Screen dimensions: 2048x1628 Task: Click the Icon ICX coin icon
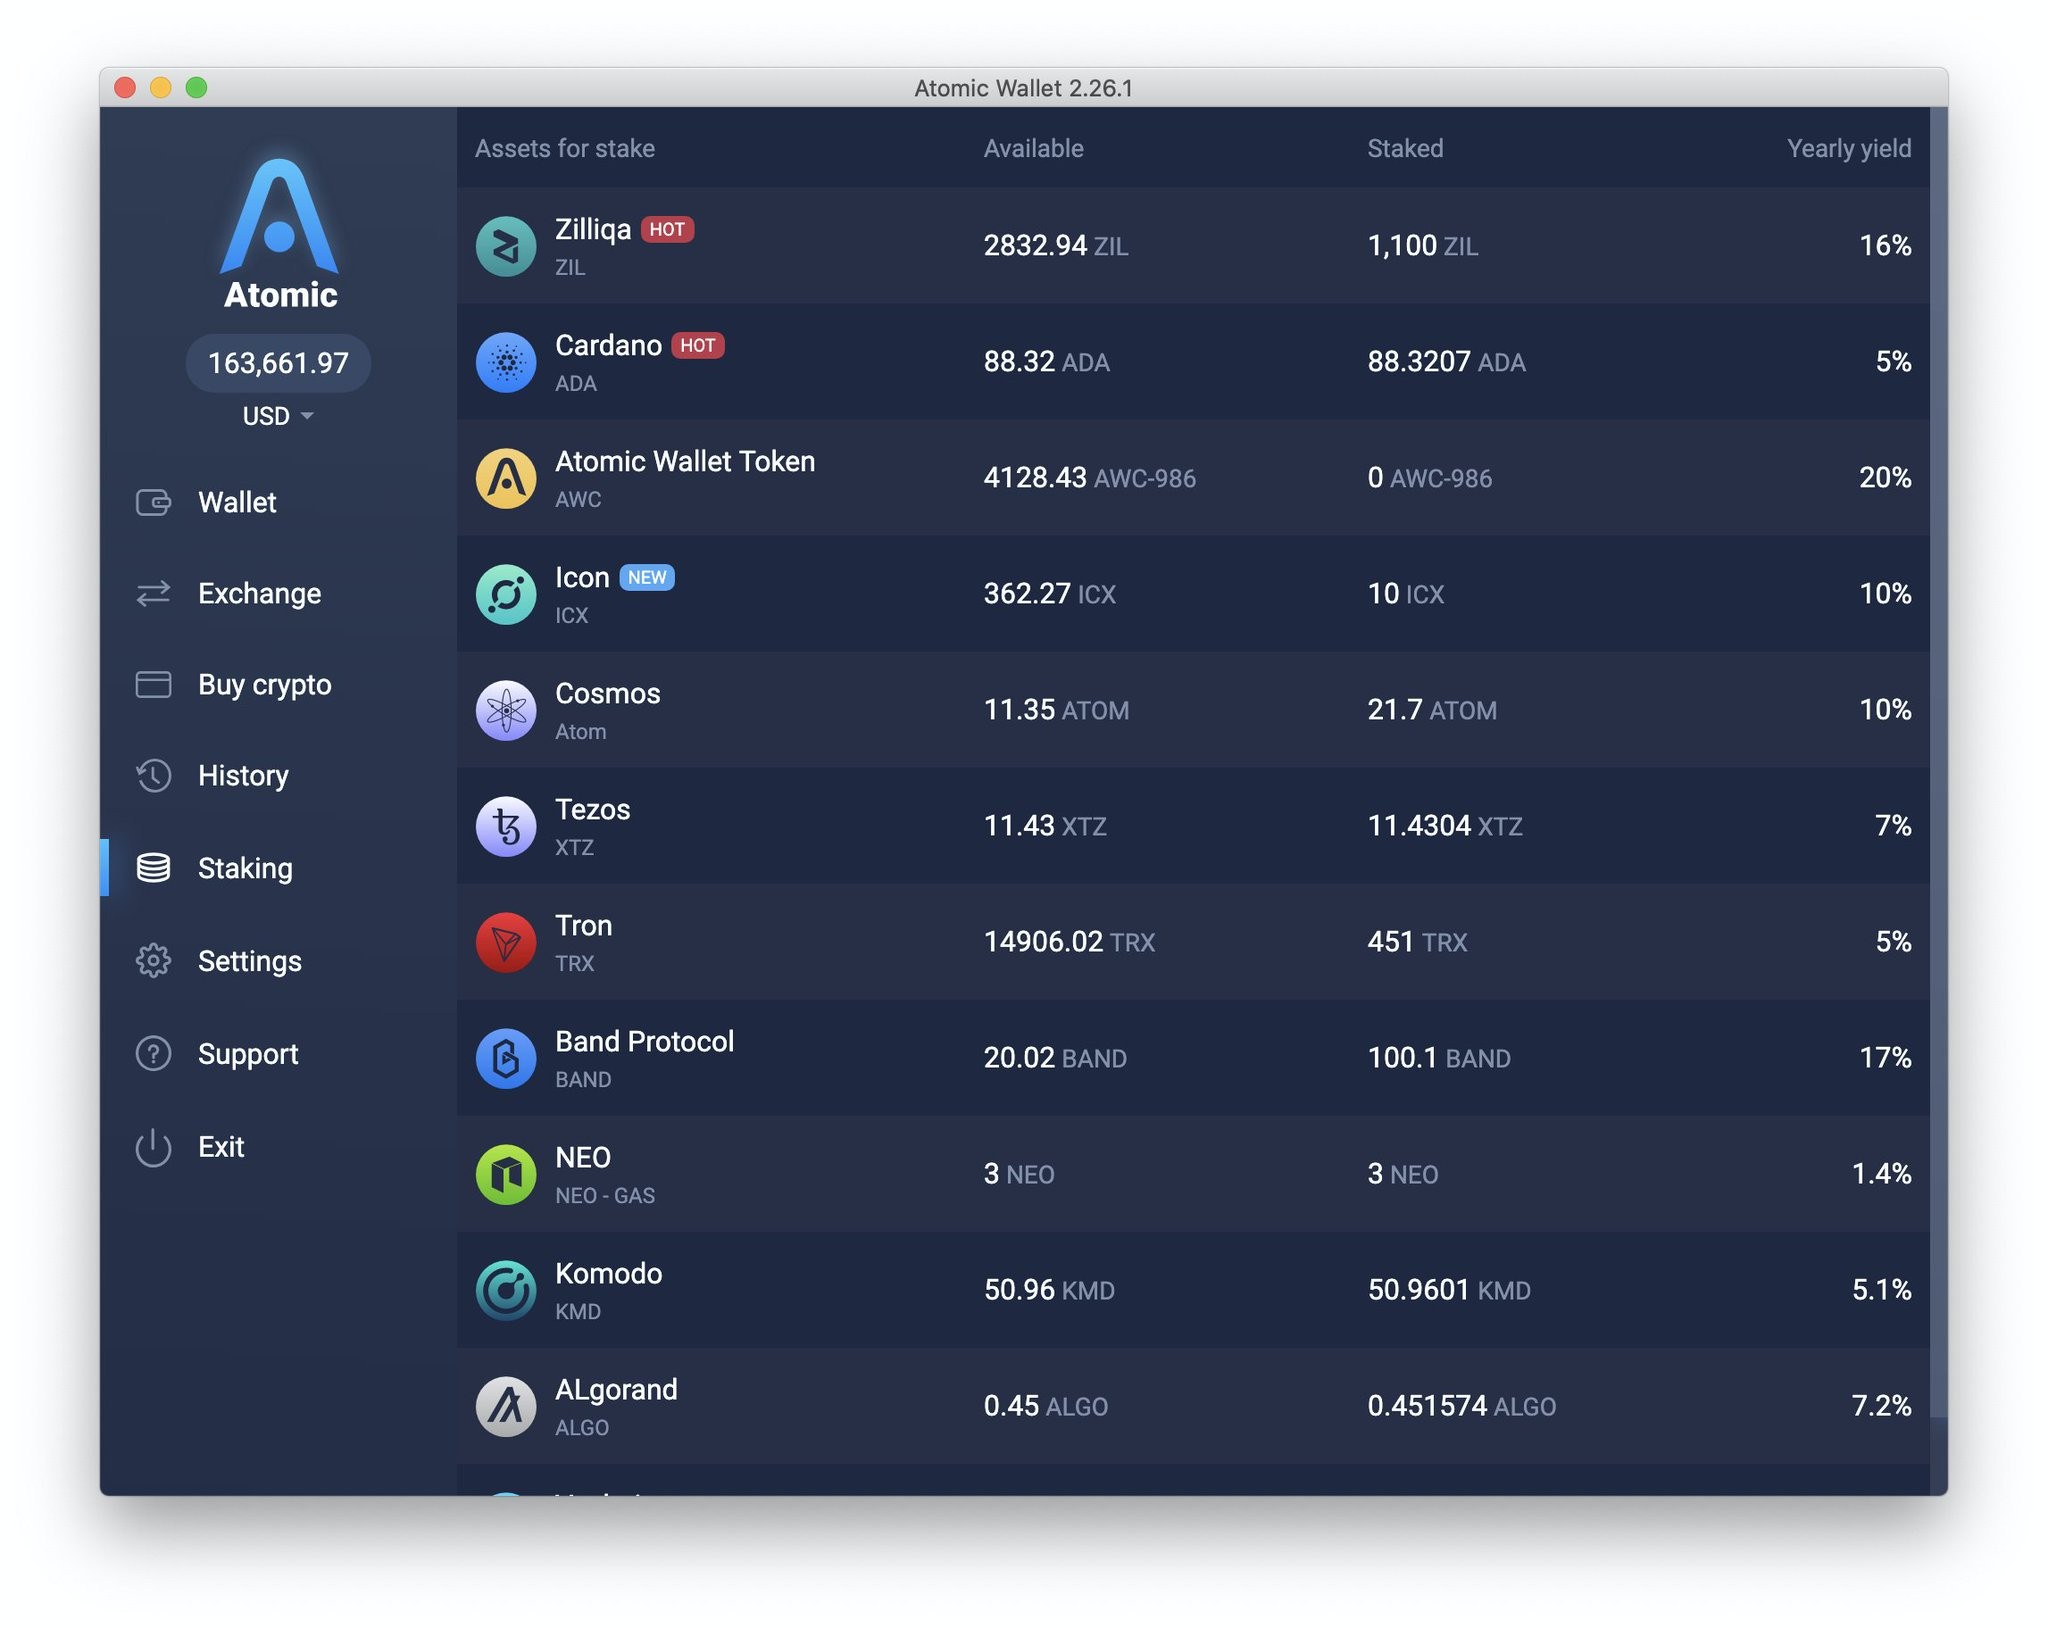[506, 594]
